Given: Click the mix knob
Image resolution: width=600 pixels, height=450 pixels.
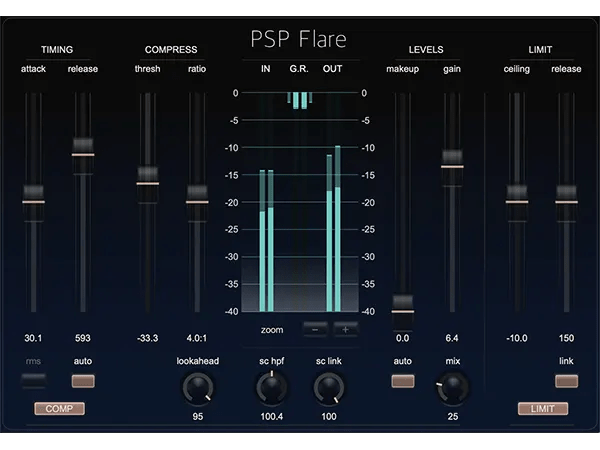Looking at the screenshot, I should click(452, 388).
